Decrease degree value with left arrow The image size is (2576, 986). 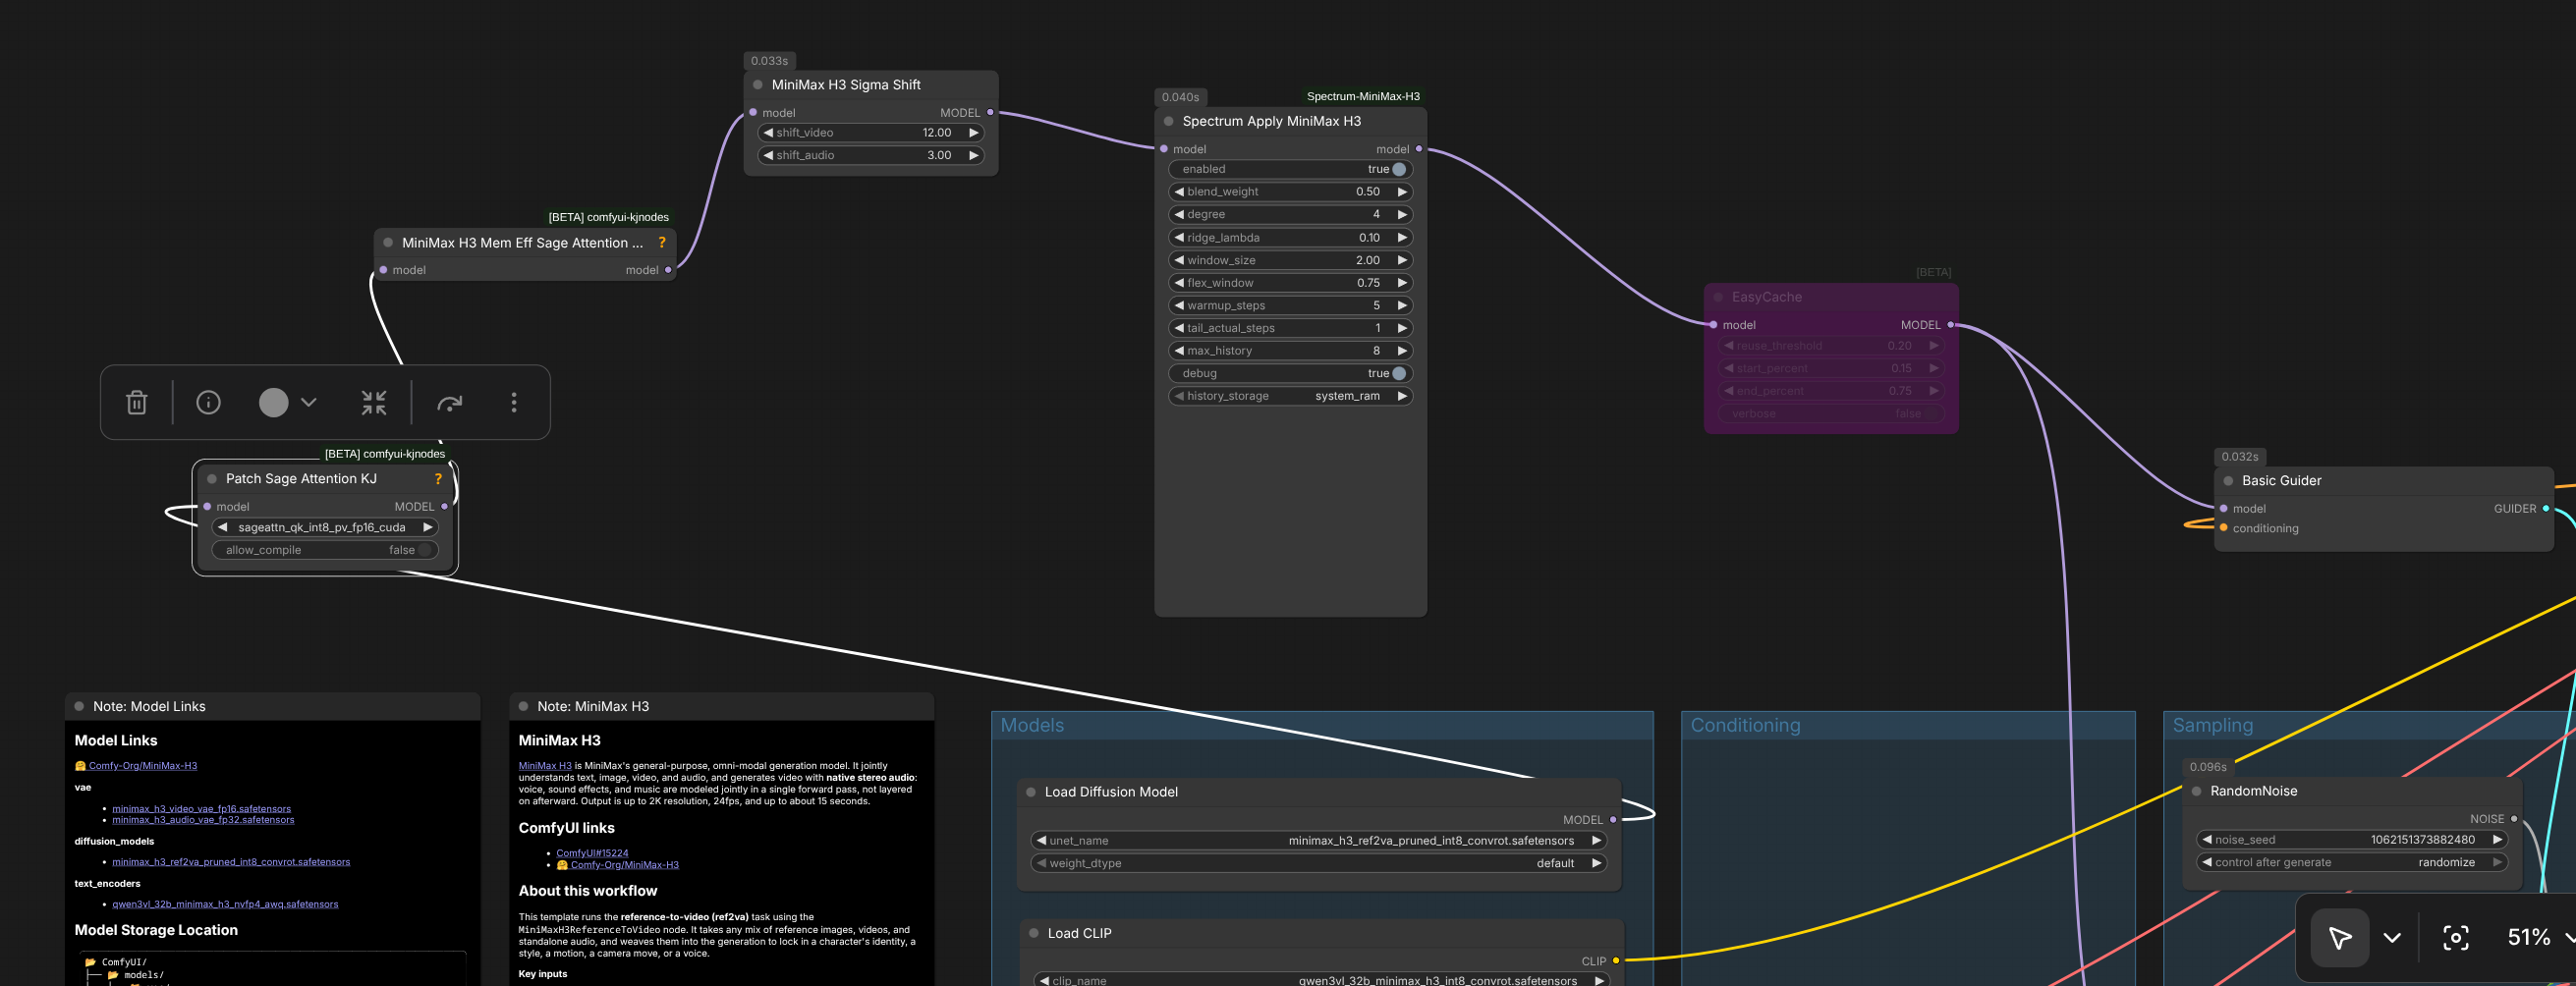(1178, 214)
